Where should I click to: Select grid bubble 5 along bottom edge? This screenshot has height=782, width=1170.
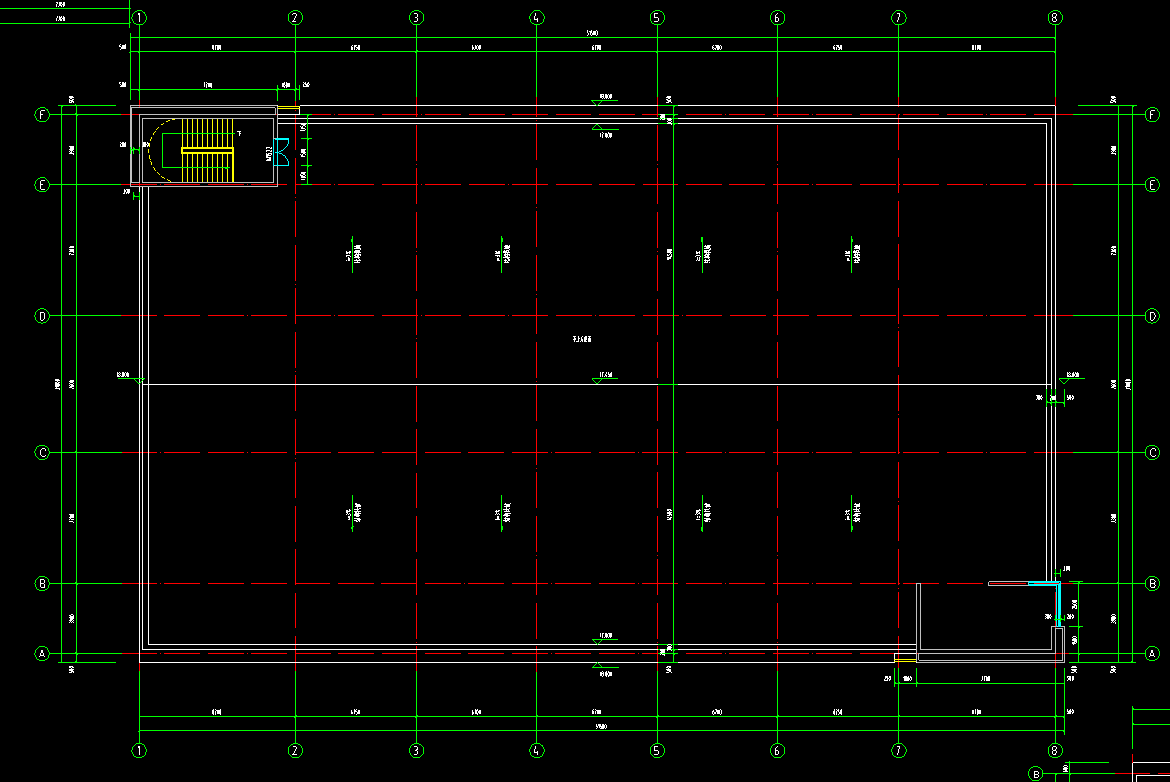pos(657,749)
